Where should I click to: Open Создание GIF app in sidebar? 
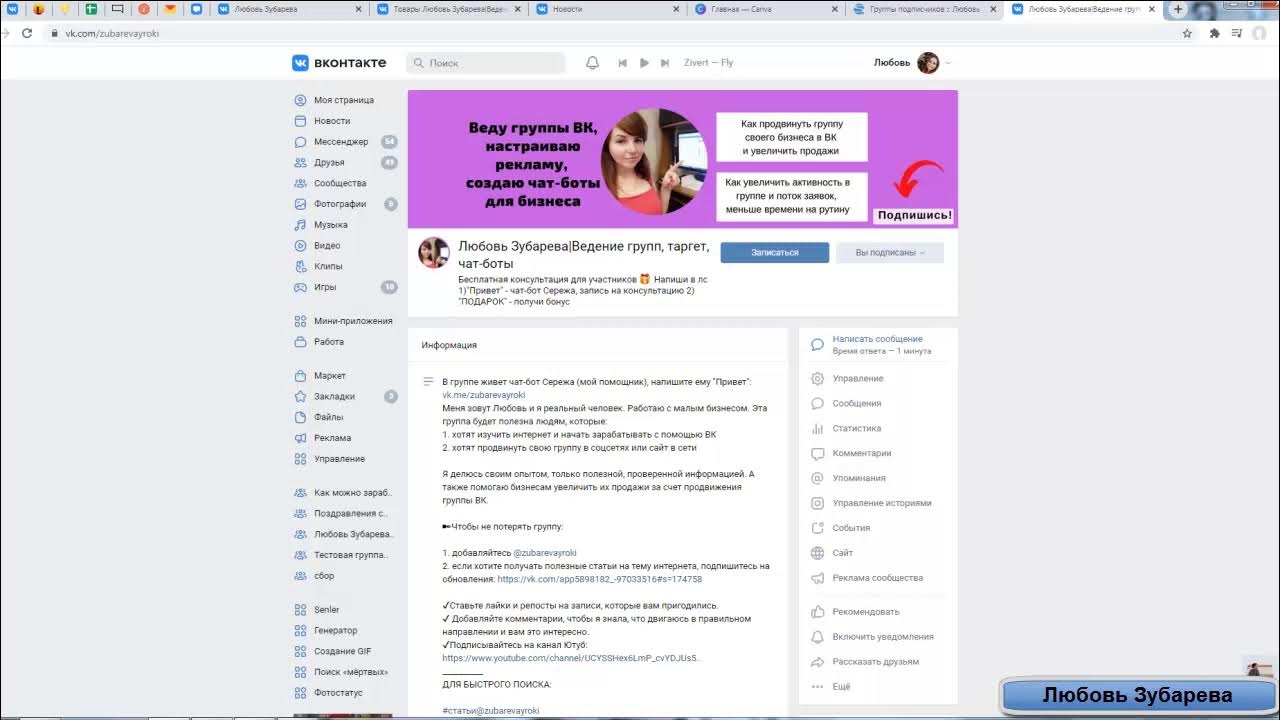(342, 651)
